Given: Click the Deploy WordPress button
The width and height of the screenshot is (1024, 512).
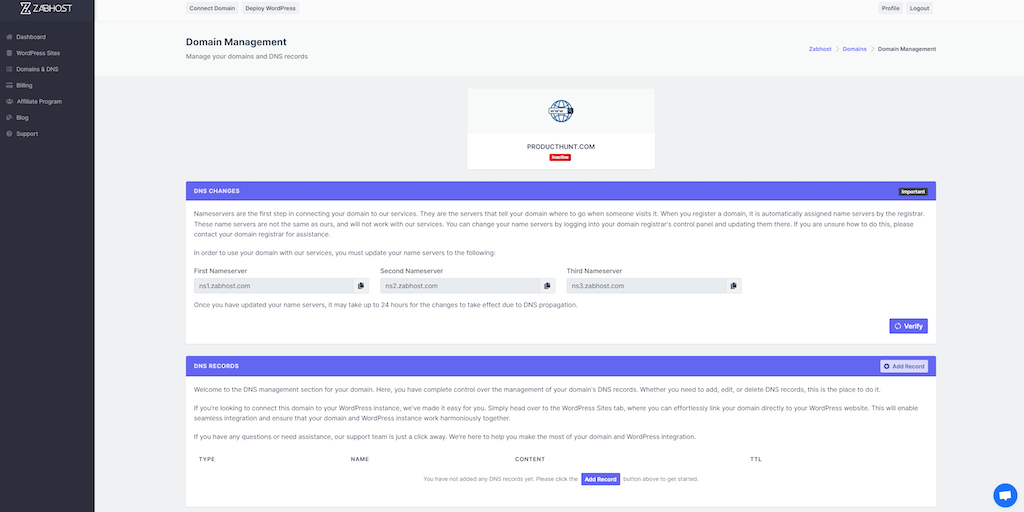Looking at the screenshot, I should pos(270,8).
